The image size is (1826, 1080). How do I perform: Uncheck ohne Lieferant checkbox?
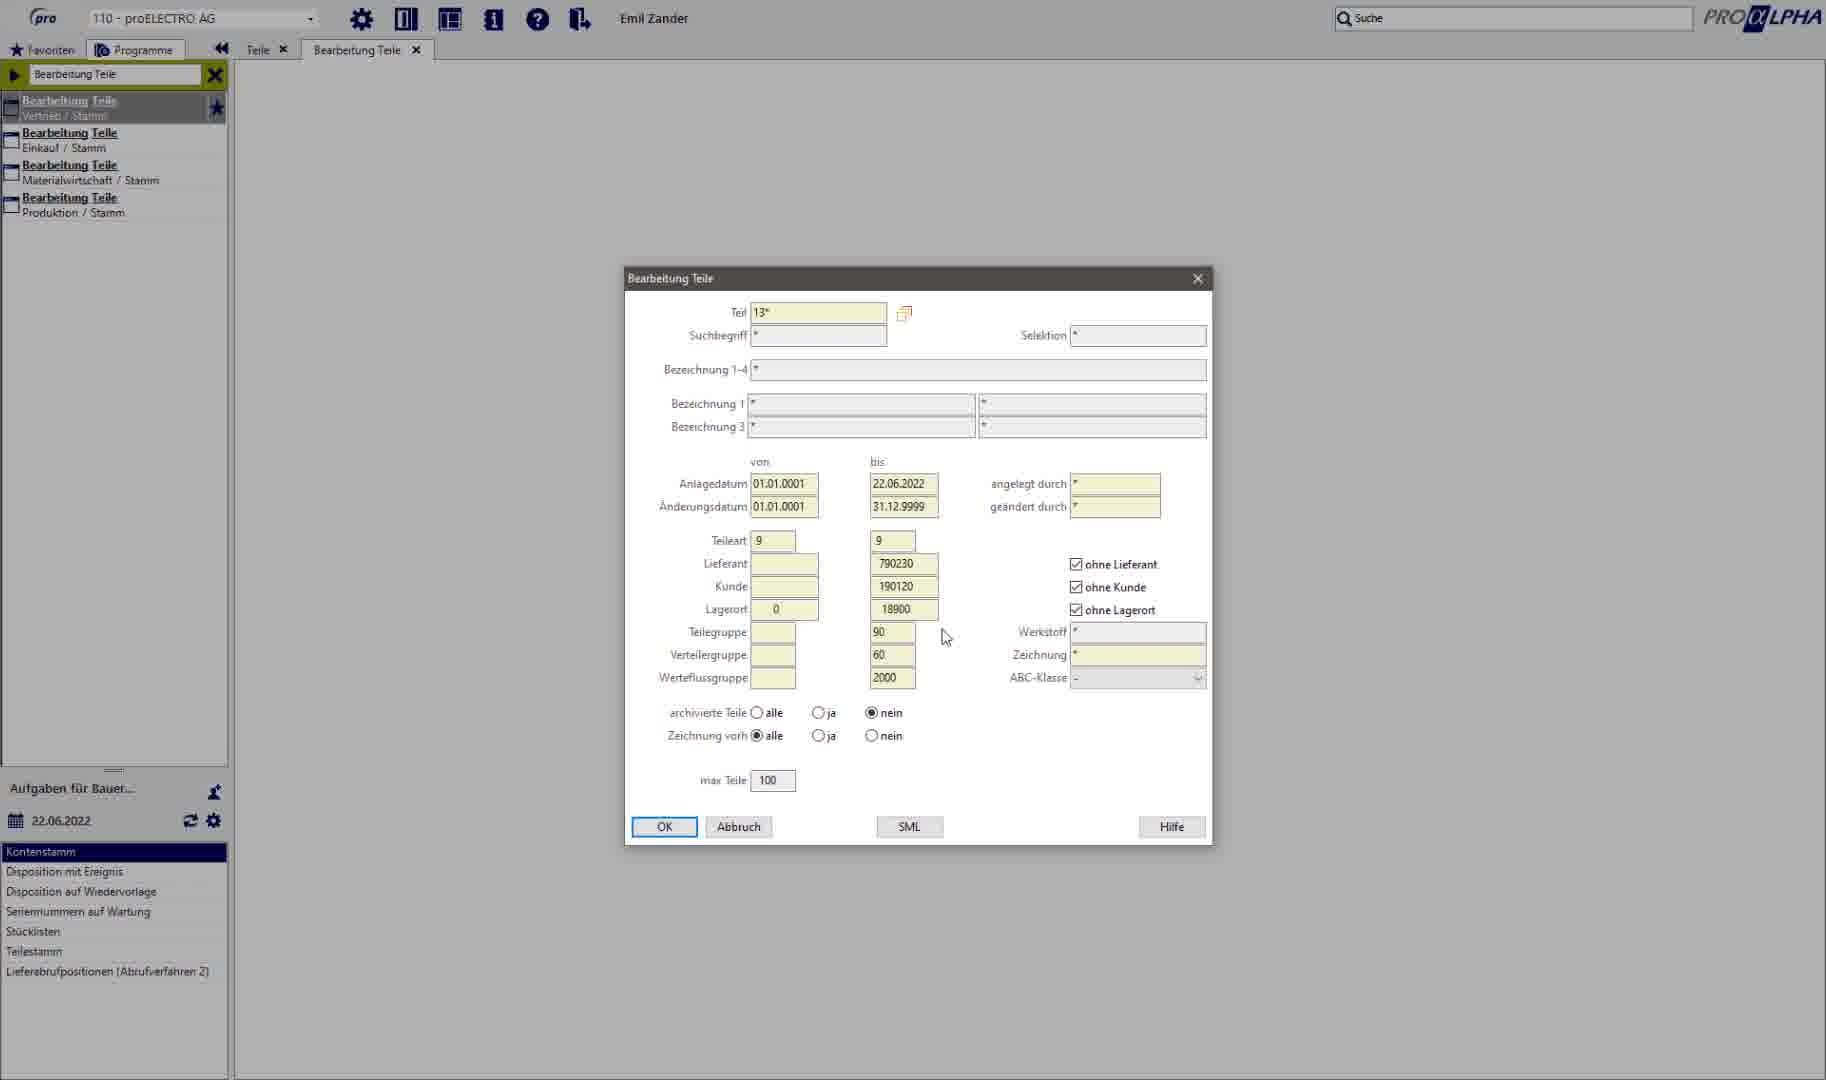pos(1076,564)
